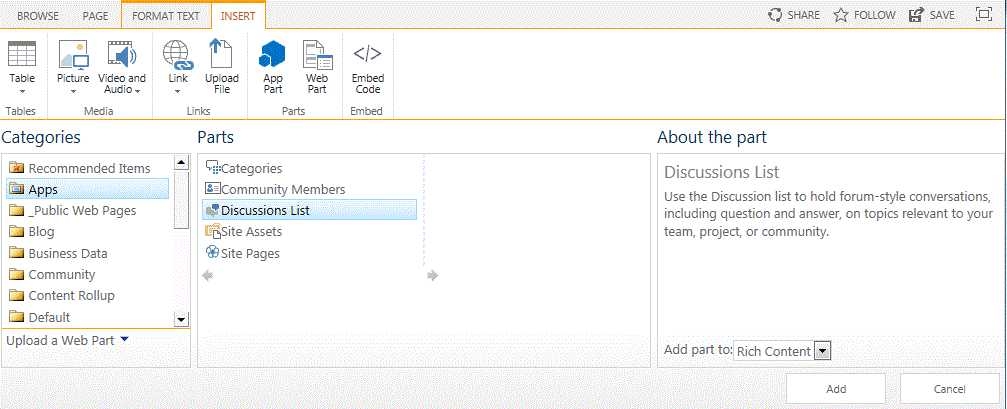Open the Upload a Web Part expander
This screenshot has height=409, width=1007.
pyautogui.click(x=124, y=340)
